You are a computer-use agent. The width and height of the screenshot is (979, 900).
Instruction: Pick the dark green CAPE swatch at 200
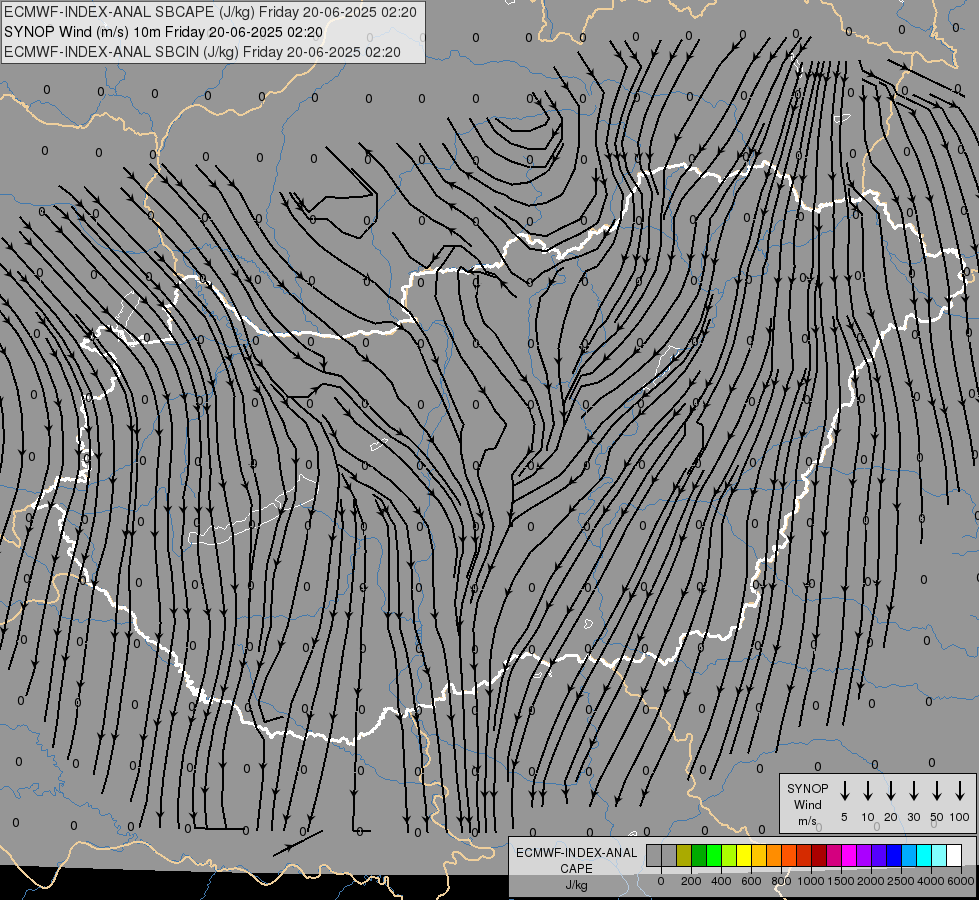699,856
